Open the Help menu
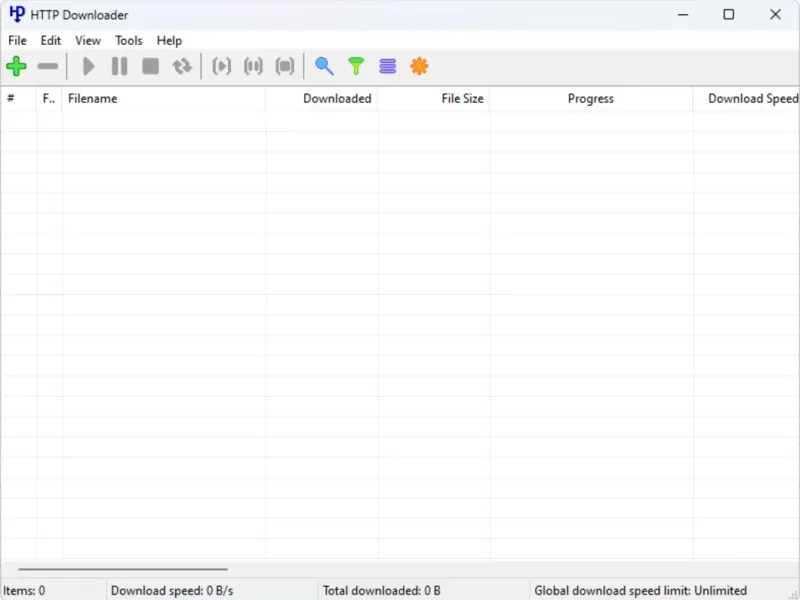 [169, 40]
